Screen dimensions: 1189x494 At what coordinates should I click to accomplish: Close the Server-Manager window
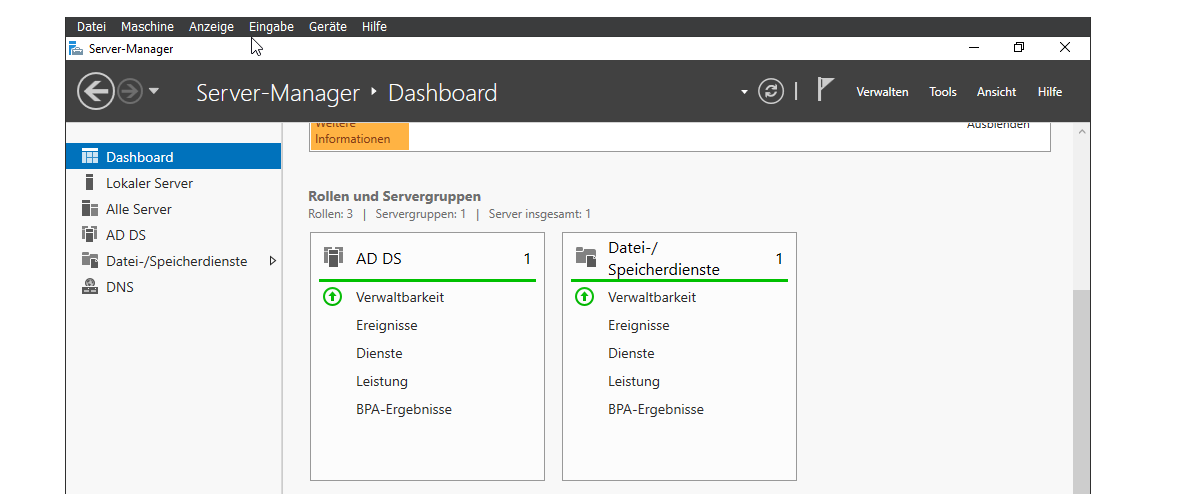click(1065, 48)
